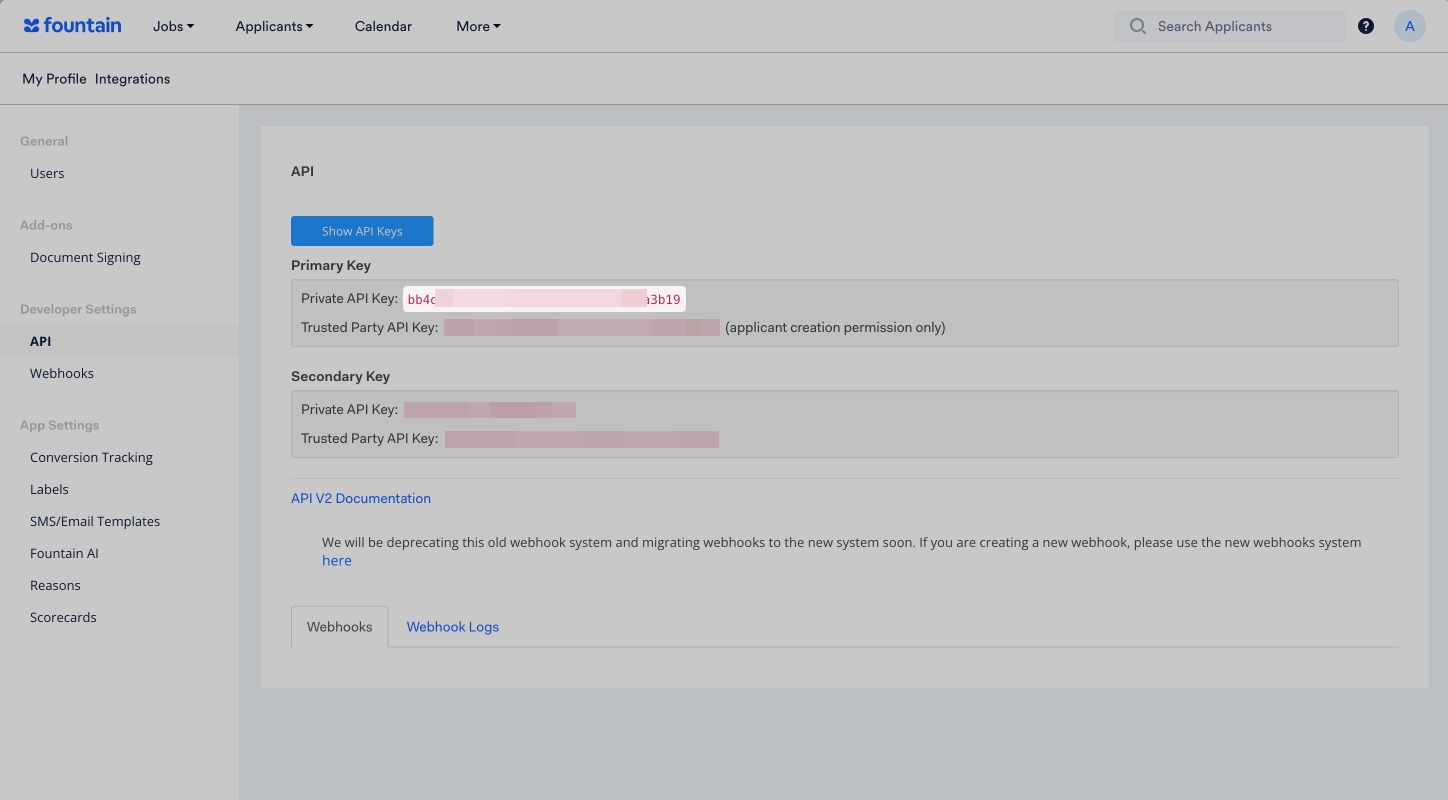Open the Calendar page
Image resolution: width=1448 pixels, height=800 pixels.
coord(383,26)
